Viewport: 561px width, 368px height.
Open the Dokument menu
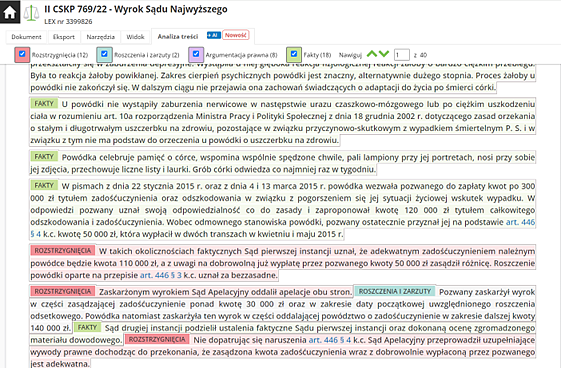[x=26, y=37]
